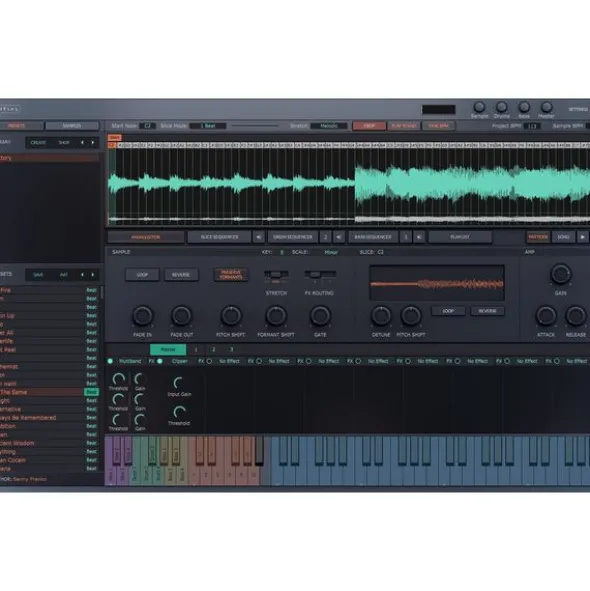590x591 pixels.
Task: Open the Scale Minor dropdown
Action: (331, 252)
